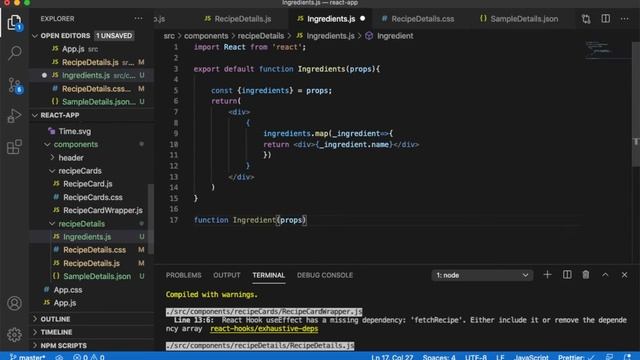Viewport: 640px width, 360px height.
Task: Open the Debug Console tab
Action: click(x=325, y=275)
